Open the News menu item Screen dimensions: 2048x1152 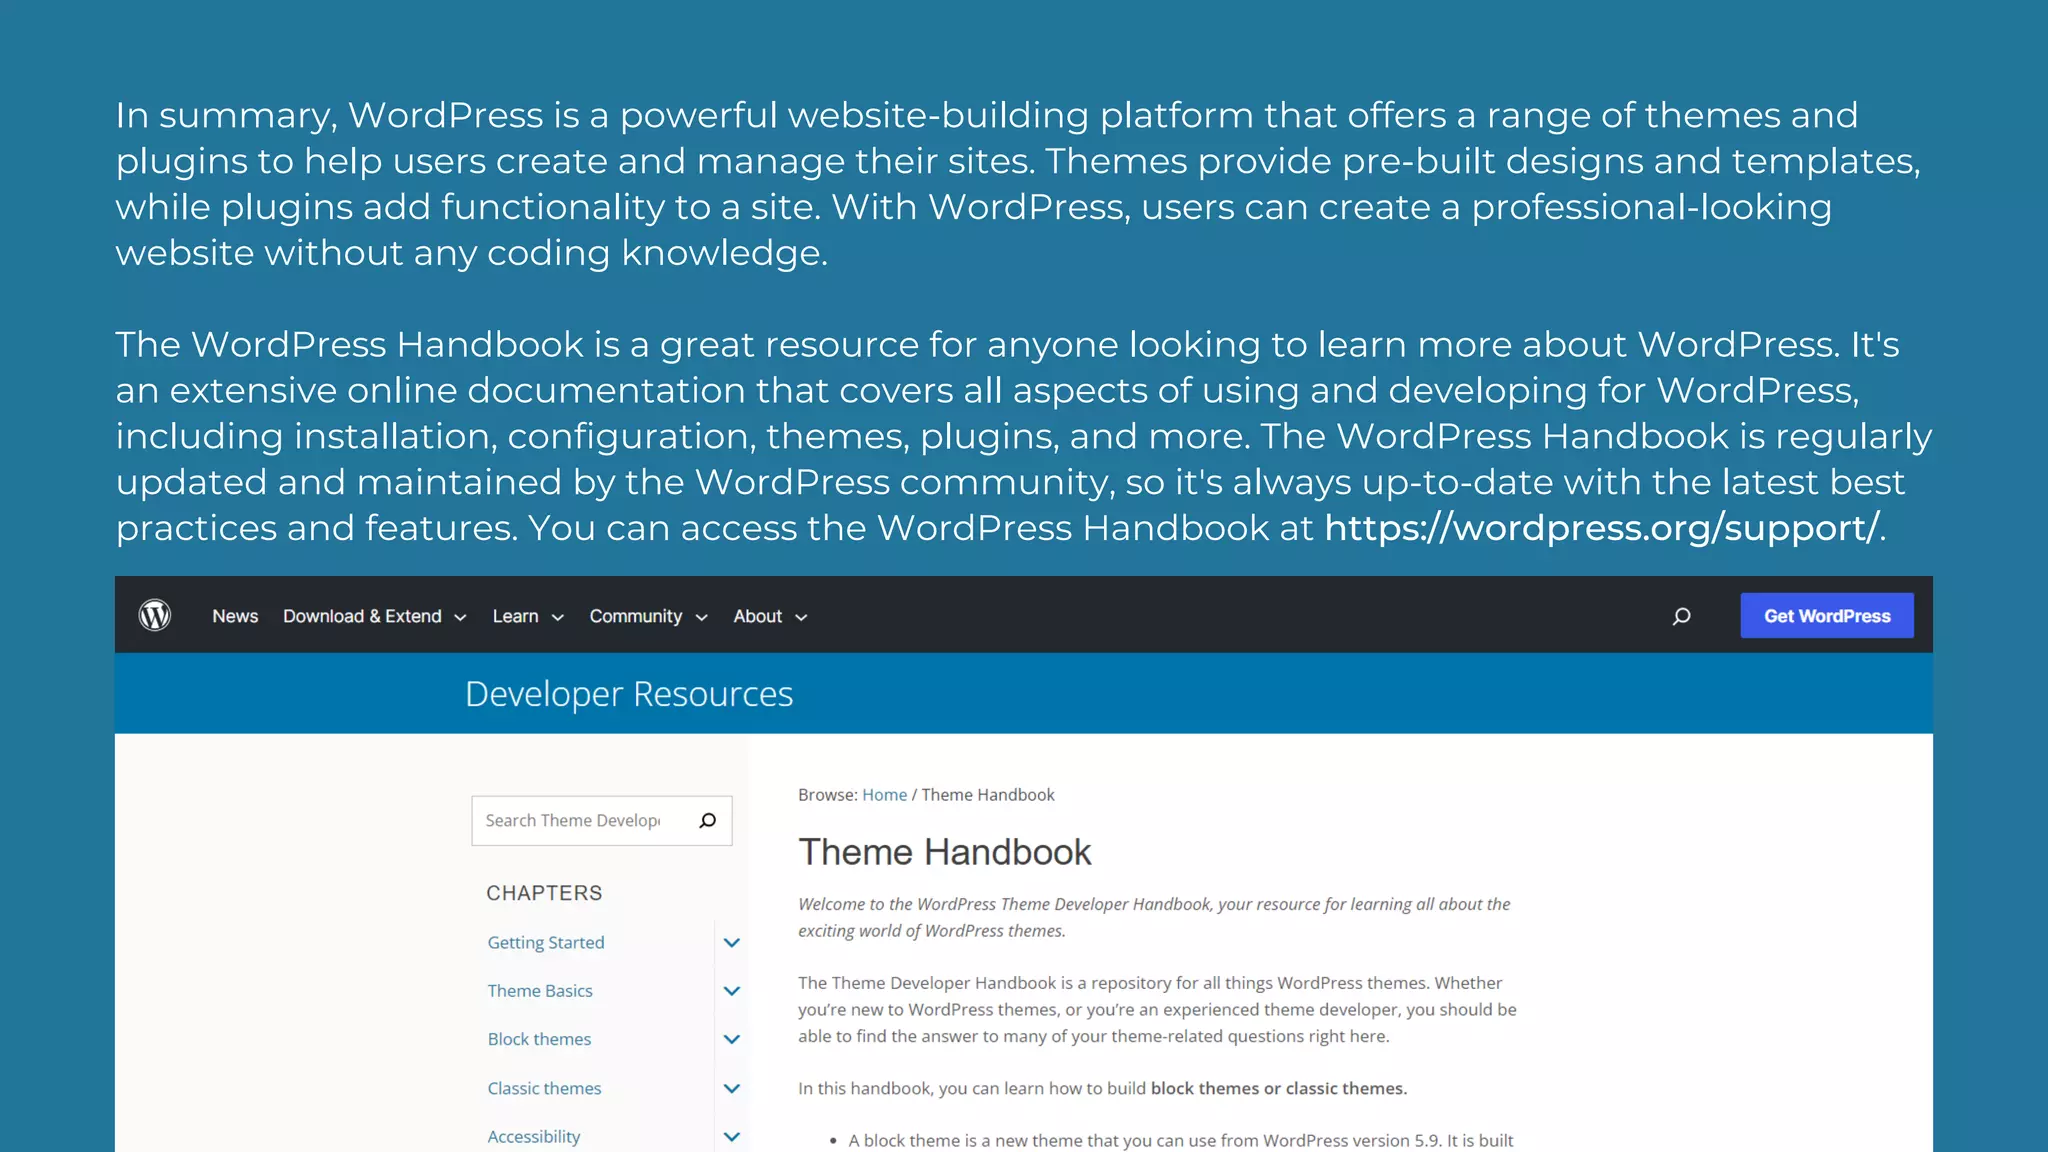coord(235,616)
